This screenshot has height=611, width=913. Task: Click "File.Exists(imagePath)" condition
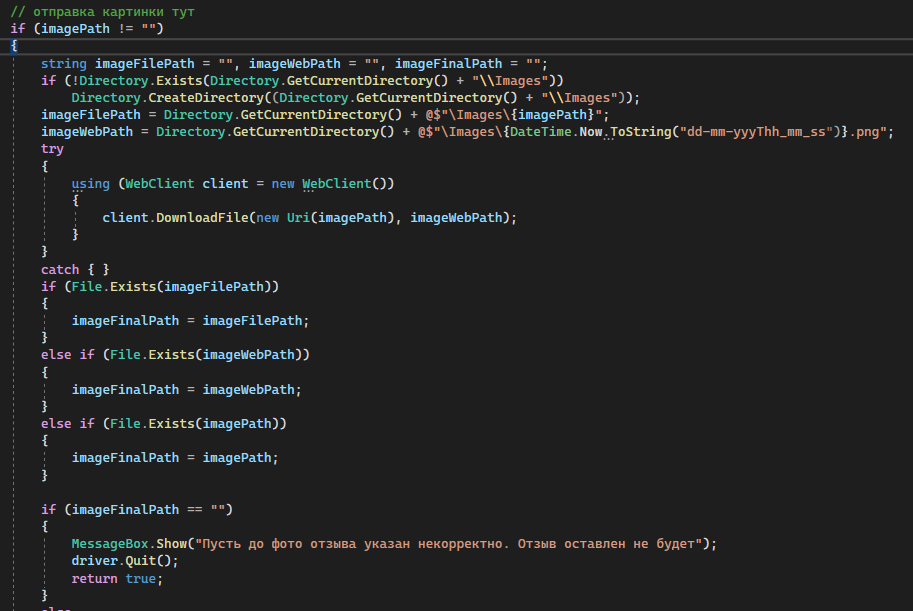194,423
